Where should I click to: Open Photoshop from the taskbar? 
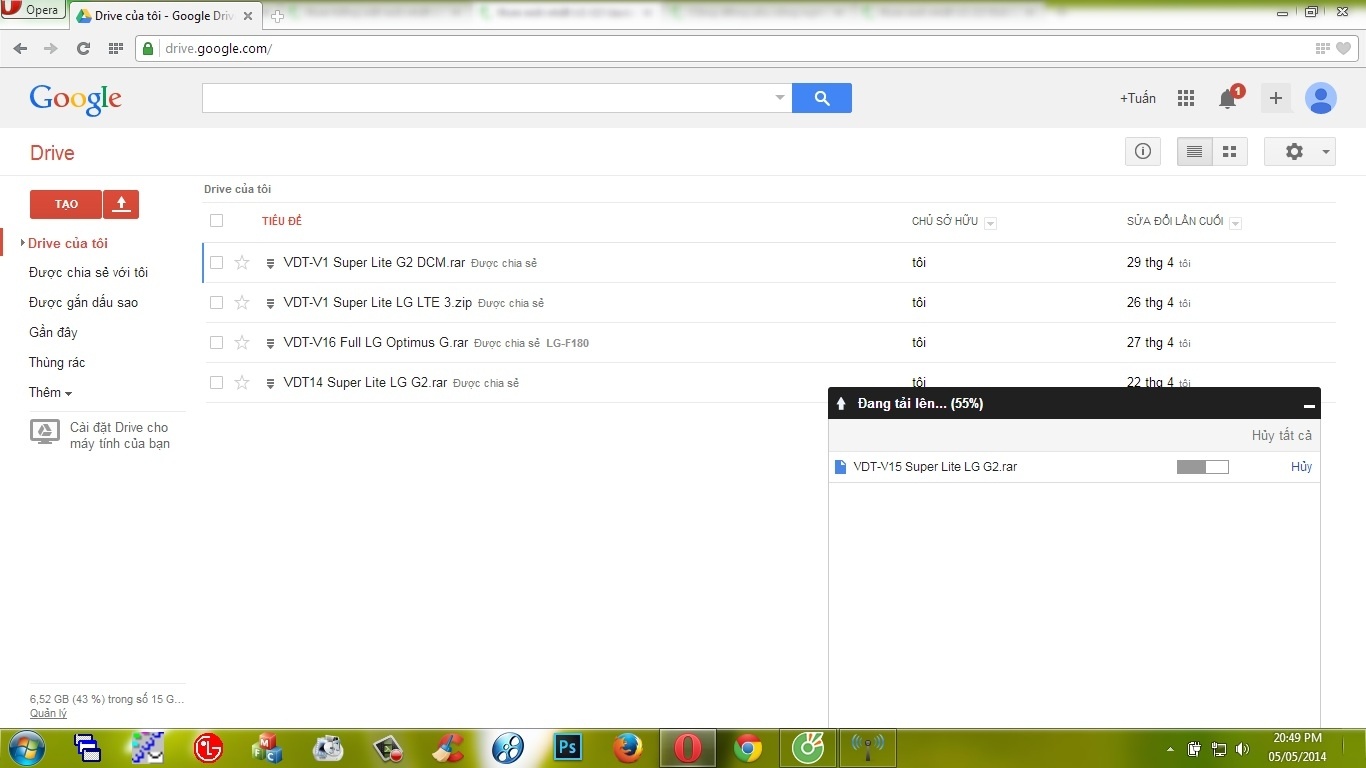click(x=568, y=747)
